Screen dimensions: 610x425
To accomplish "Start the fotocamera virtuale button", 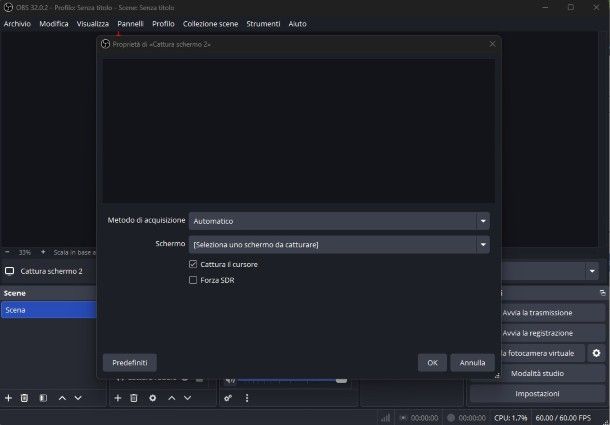I will coord(543,353).
